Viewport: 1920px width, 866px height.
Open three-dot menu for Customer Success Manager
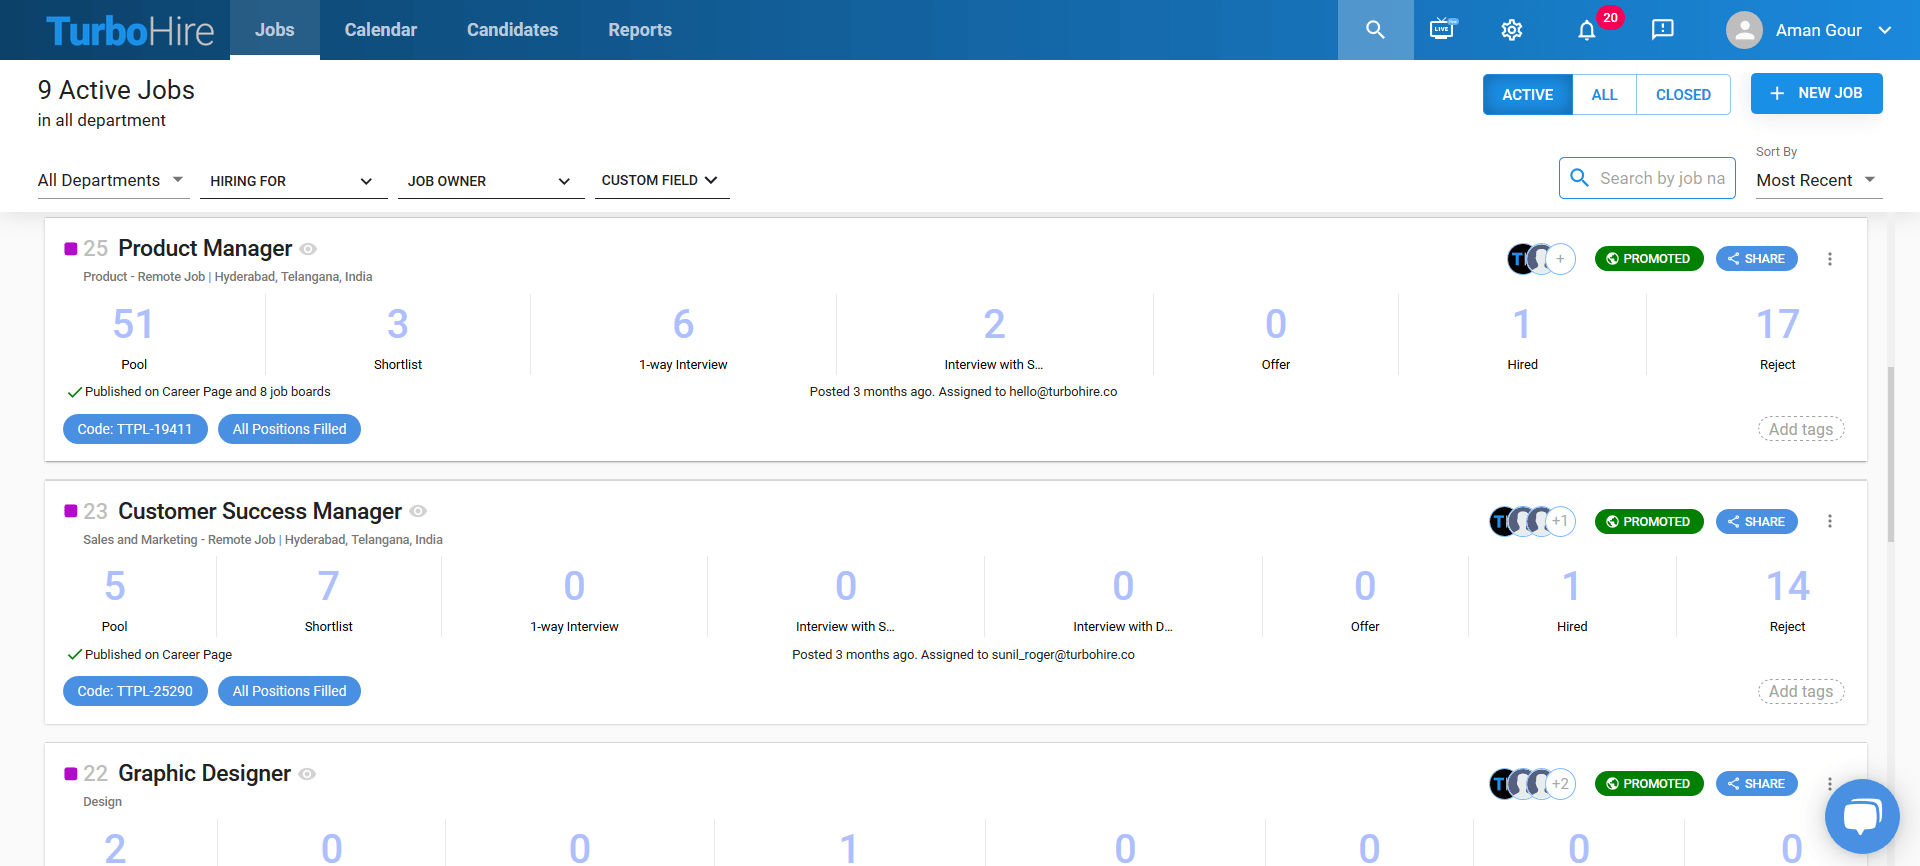point(1830,521)
